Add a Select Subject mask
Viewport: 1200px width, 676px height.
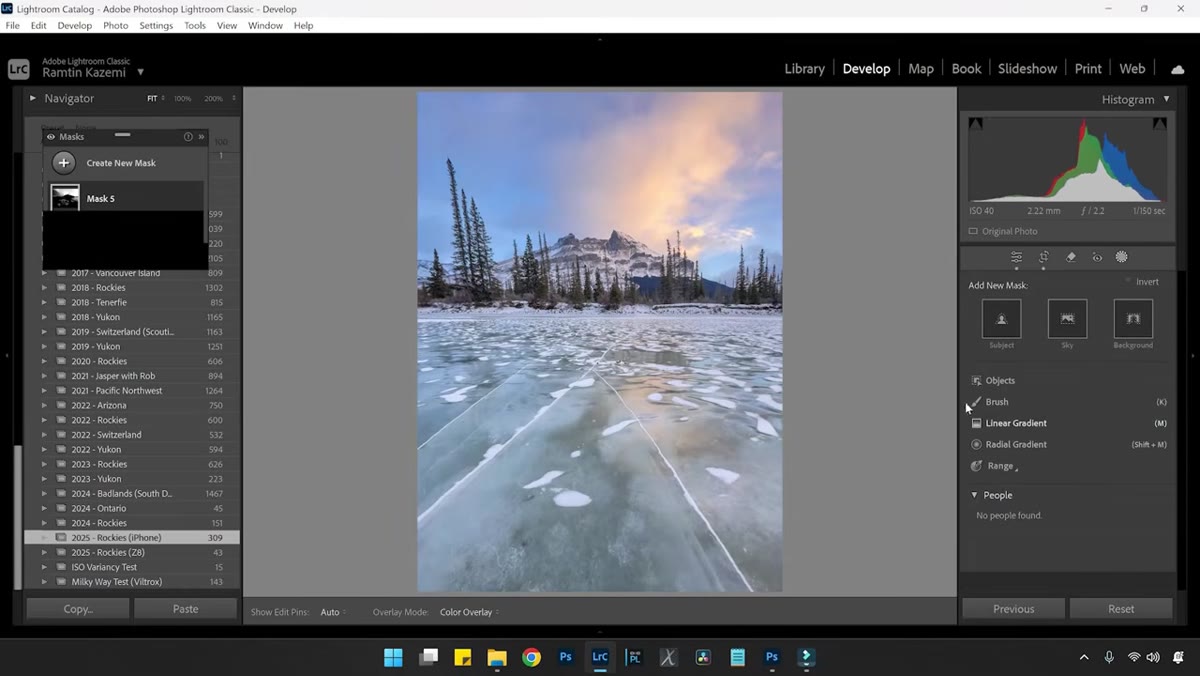tap(1001, 319)
